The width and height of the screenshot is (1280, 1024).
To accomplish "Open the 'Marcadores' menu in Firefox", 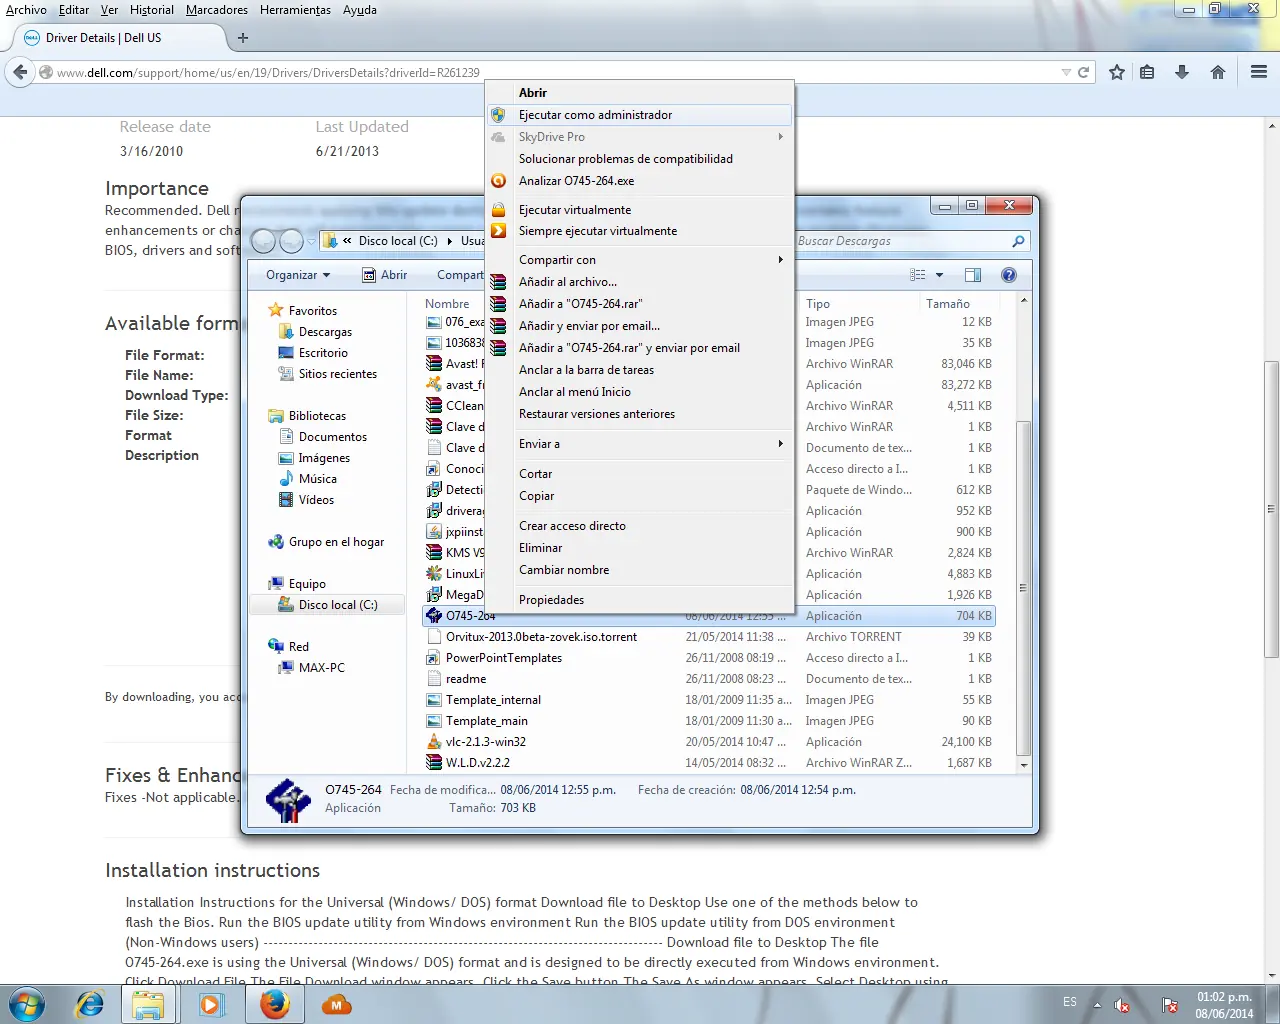I will (x=216, y=10).
